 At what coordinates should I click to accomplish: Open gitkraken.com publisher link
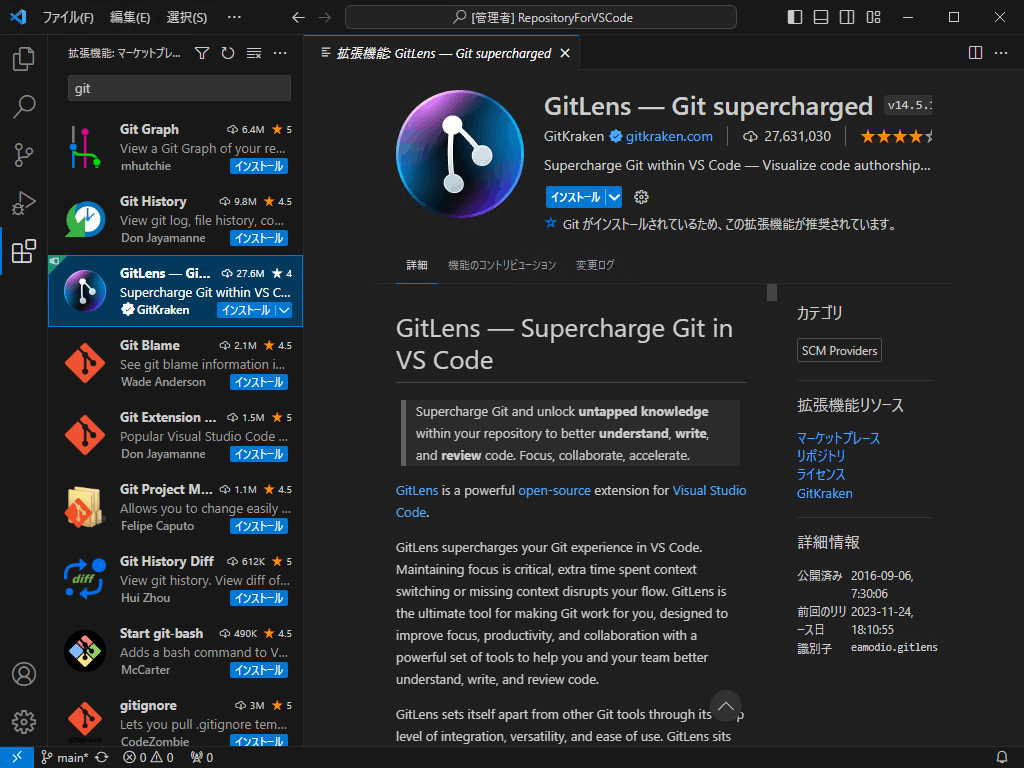tap(669, 136)
